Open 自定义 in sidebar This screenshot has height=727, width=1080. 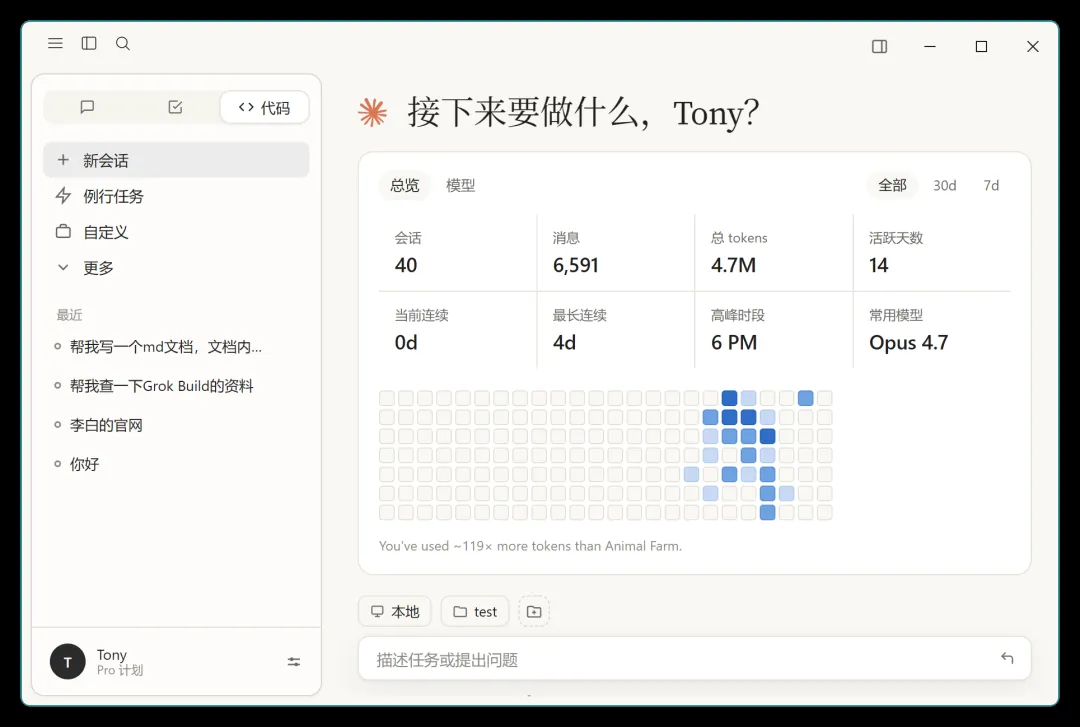[x=176, y=232]
